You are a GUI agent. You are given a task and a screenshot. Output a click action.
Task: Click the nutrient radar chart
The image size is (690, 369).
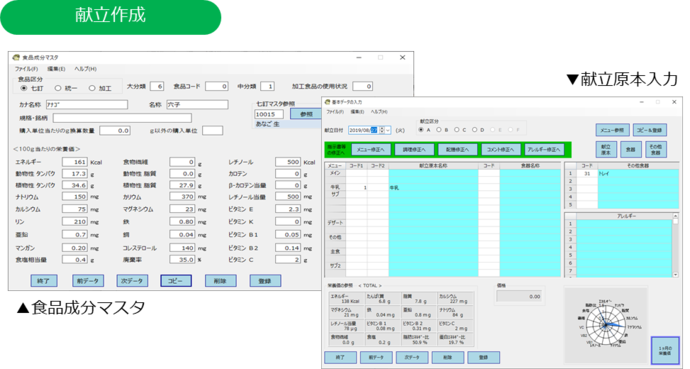[606, 325]
